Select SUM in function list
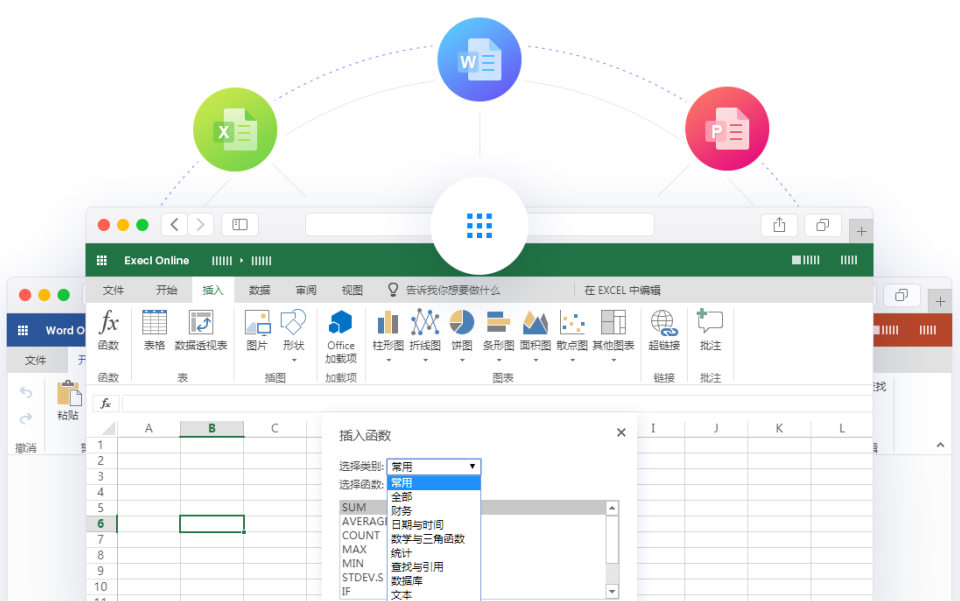The height and width of the screenshot is (601, 960). (354, 507)
